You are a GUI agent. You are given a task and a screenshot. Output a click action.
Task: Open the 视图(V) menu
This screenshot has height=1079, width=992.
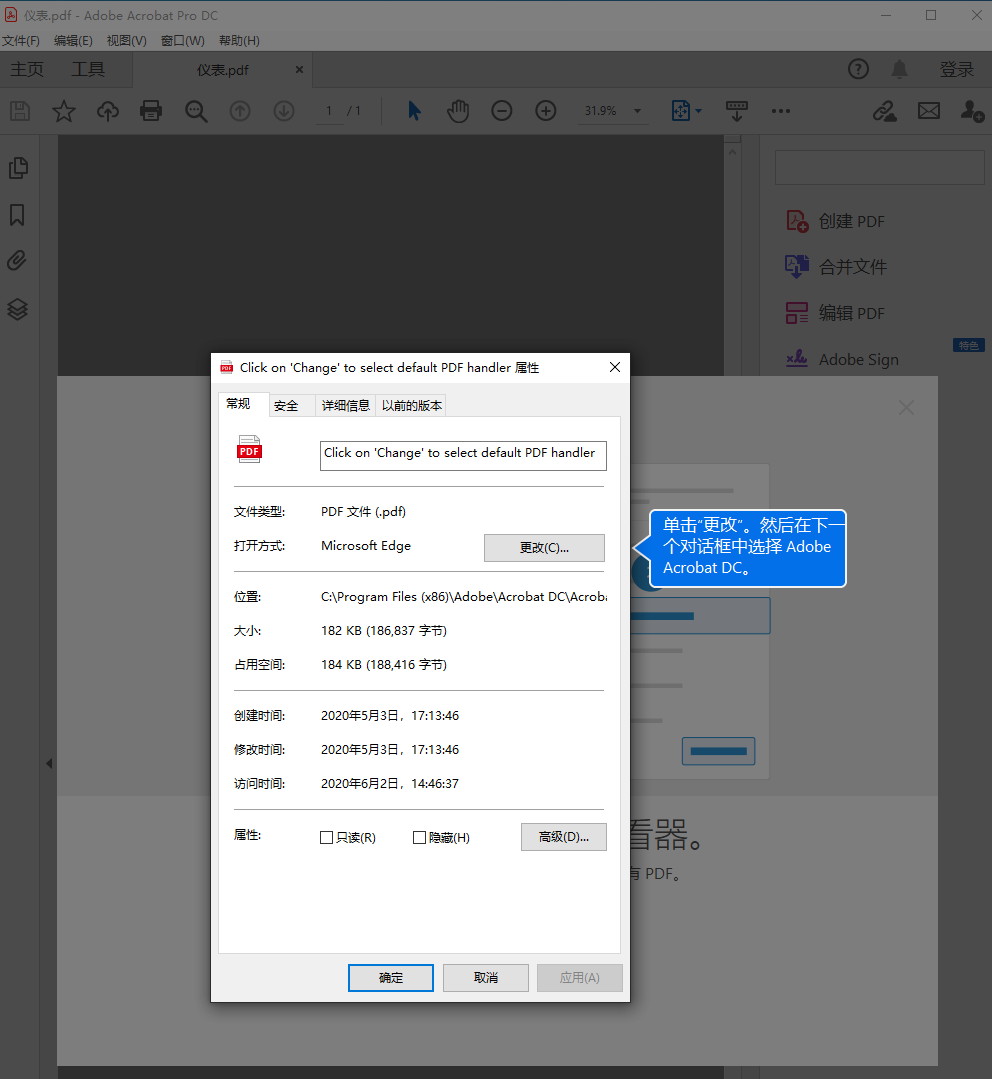[127, 41]
